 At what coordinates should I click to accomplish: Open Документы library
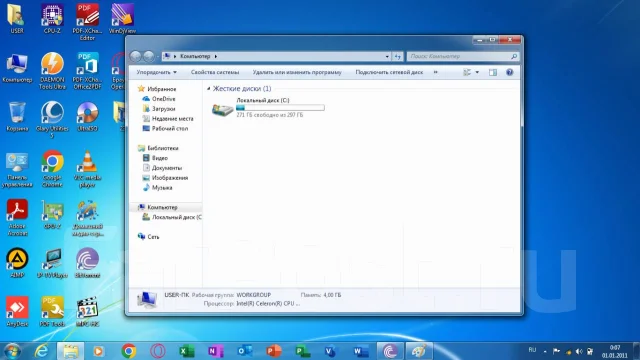(167, 168)
